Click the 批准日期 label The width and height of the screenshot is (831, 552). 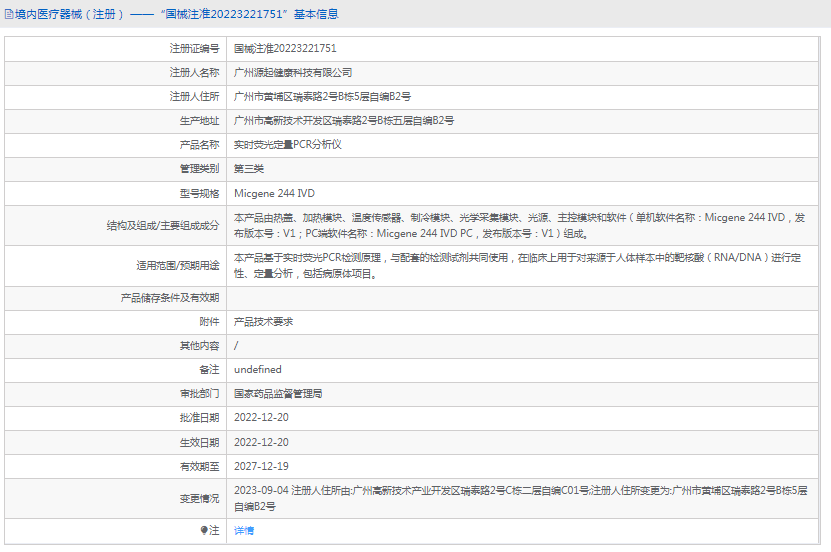pos(199,417)
